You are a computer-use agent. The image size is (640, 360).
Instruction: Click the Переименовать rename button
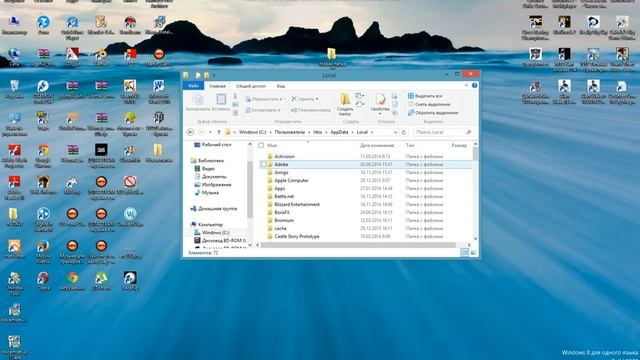point(311,110)
